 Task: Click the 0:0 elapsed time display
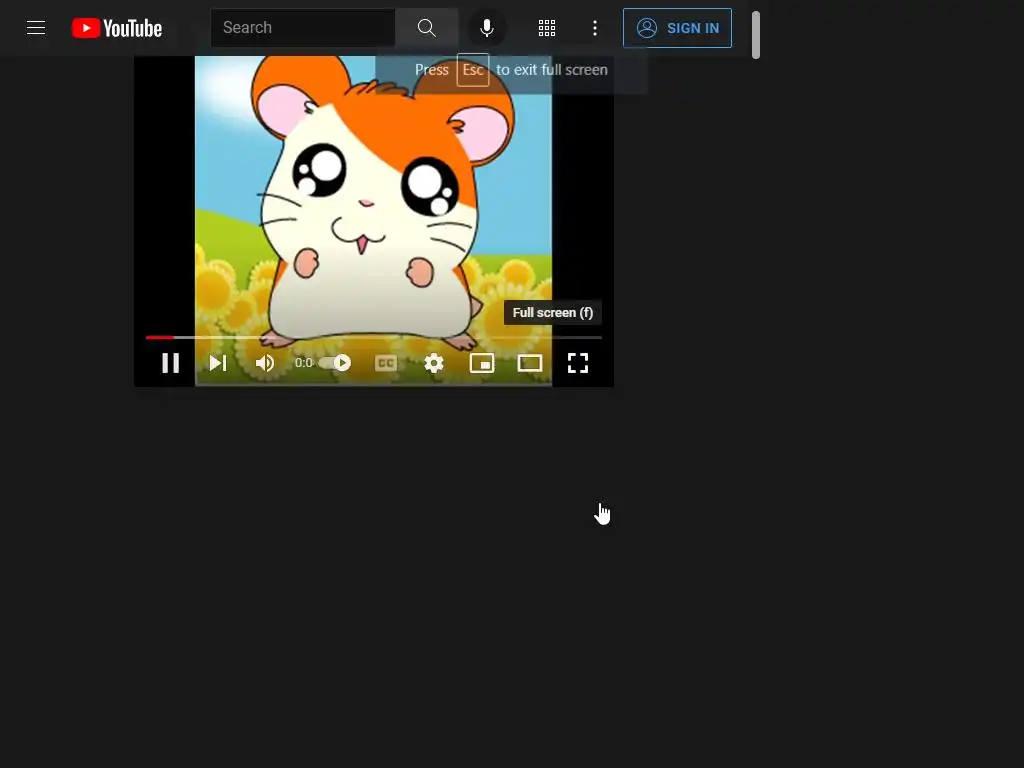tap(304, 362)
